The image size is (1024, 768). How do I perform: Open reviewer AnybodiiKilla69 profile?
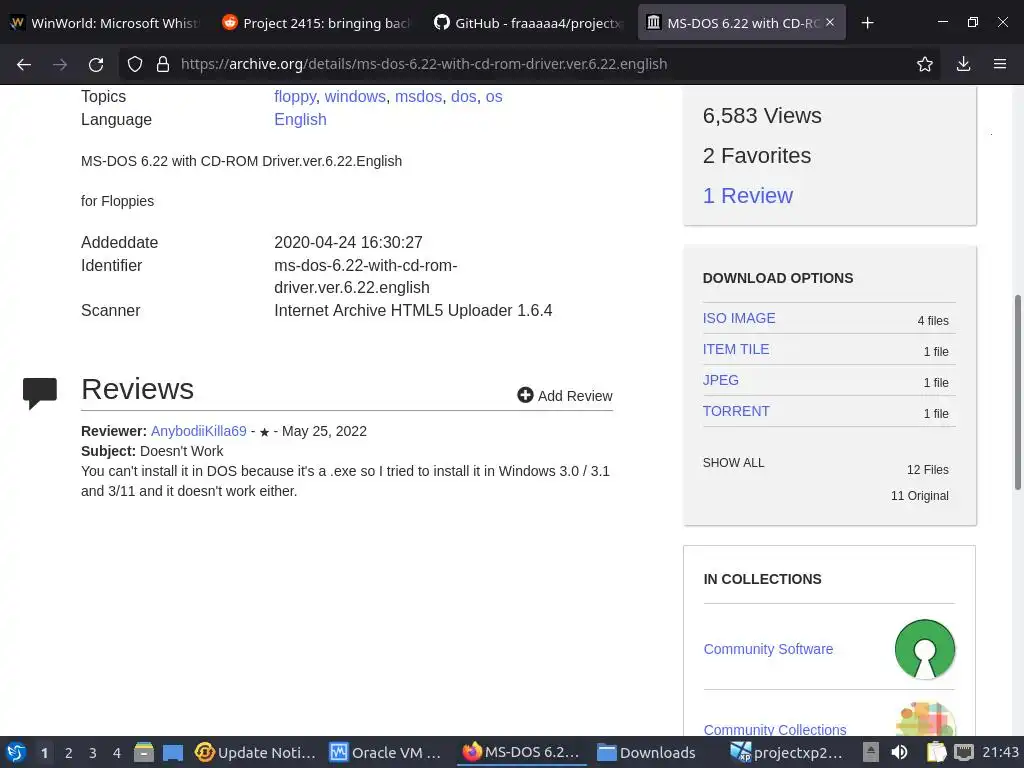tap(199, 431)
